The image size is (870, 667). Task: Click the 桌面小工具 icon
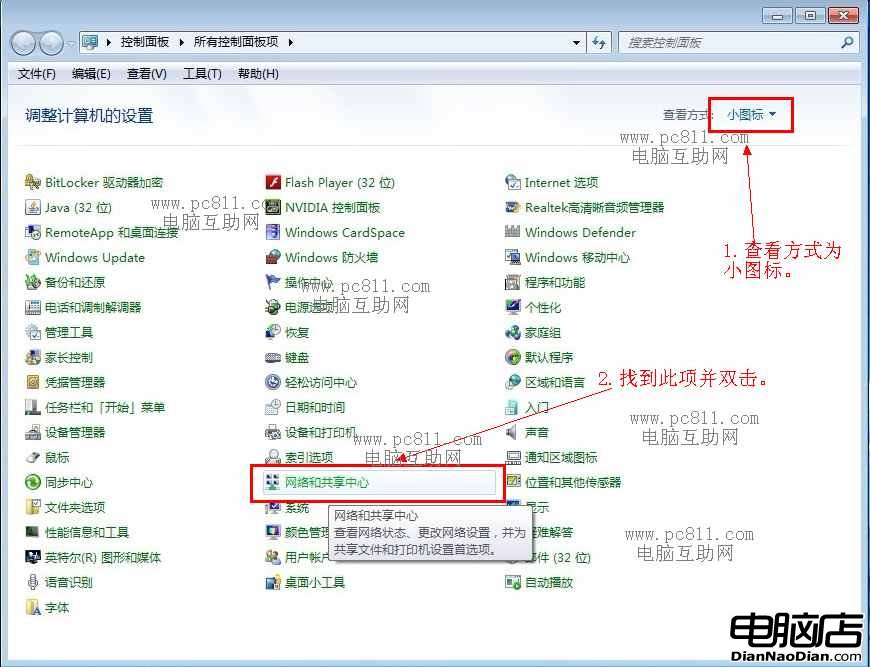[x=273, y=582]
